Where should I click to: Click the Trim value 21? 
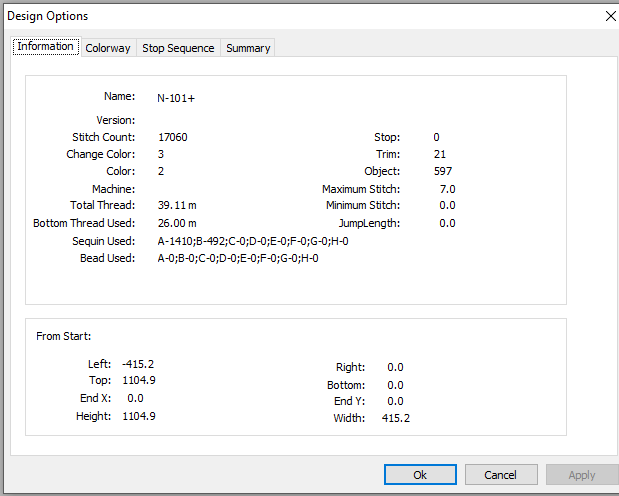(439, 154)
